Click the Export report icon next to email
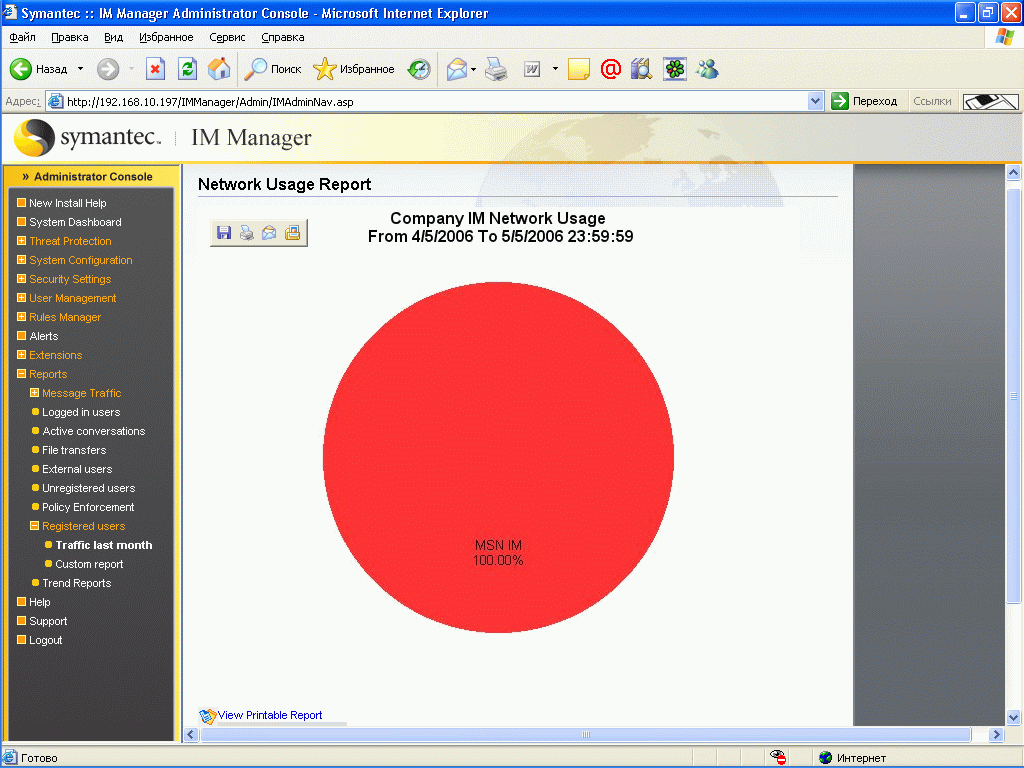The width and height of the screenshot is (1024, 768). click(292, 232)
